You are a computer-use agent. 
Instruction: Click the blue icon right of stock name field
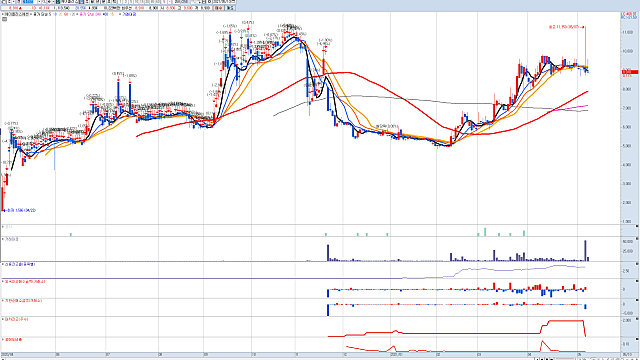point(81,2)
